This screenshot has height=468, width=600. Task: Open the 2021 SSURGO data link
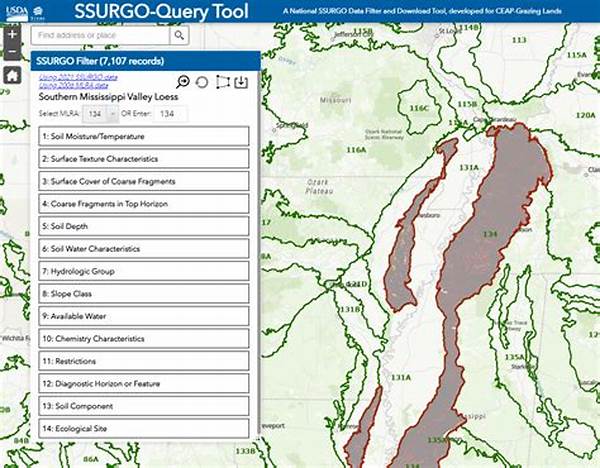(x=78, y=77)
